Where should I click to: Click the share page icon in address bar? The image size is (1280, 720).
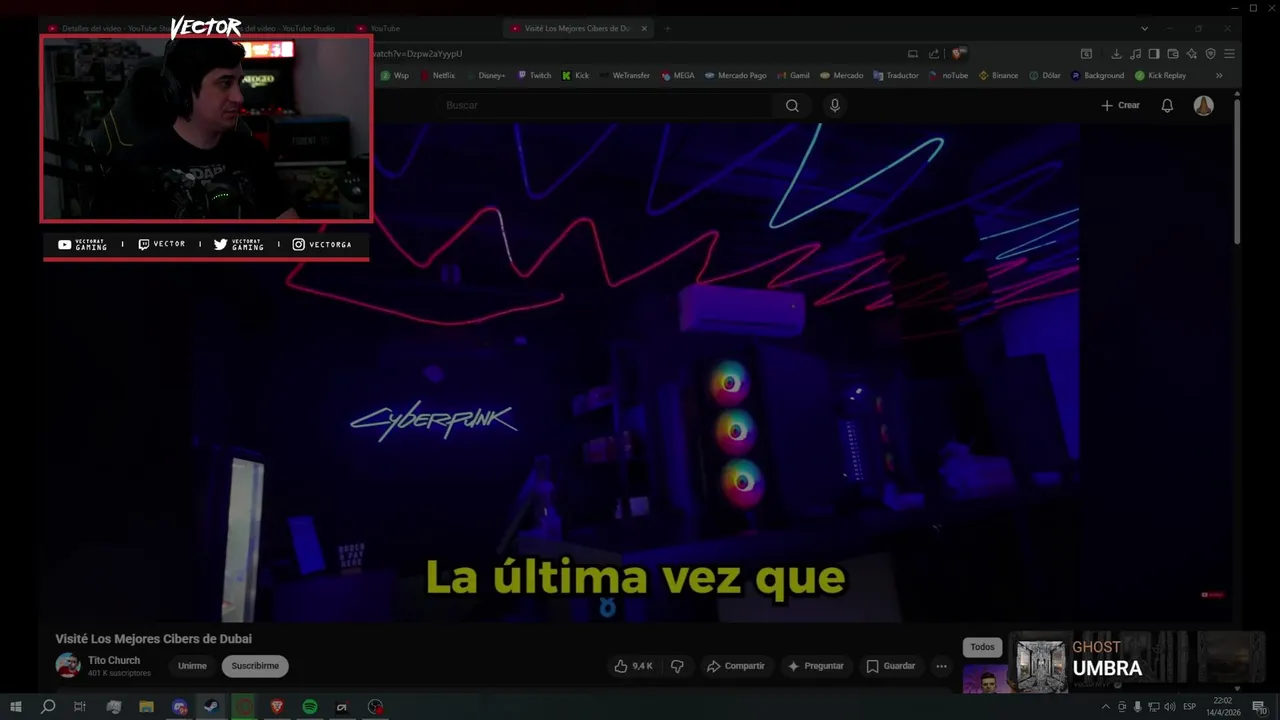[x=934, y=53]
